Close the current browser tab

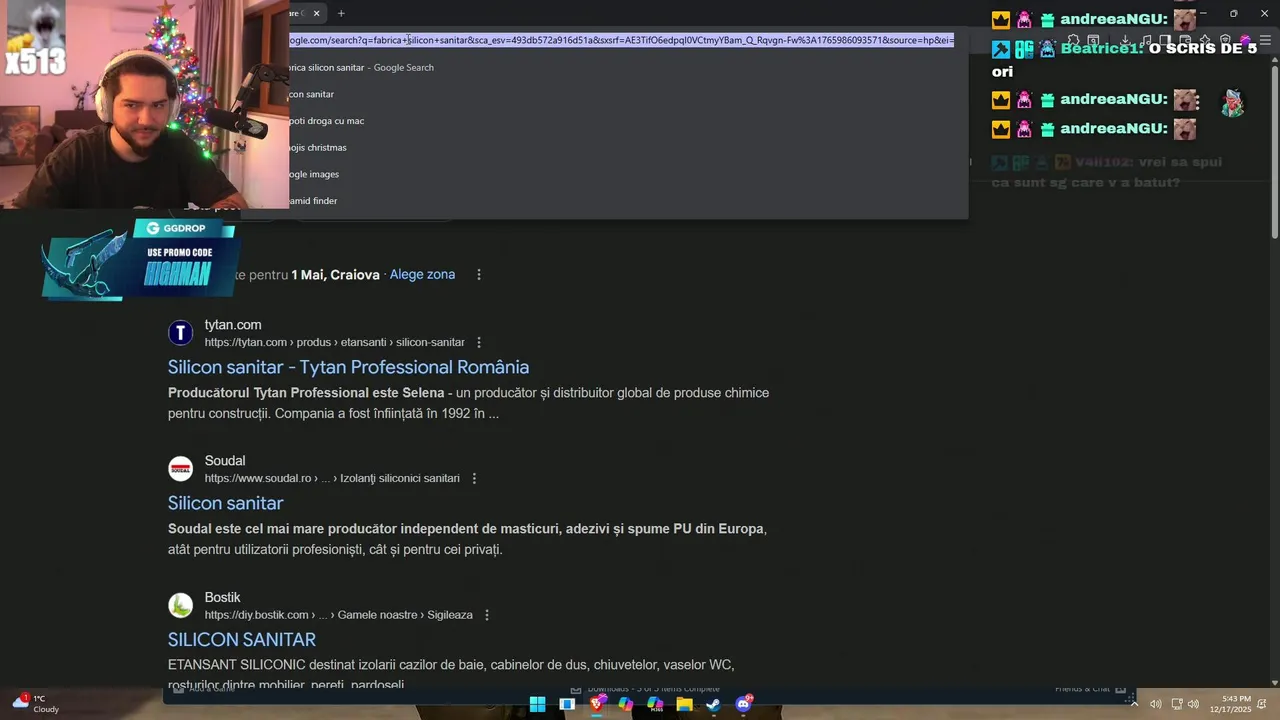pos(316,13)
